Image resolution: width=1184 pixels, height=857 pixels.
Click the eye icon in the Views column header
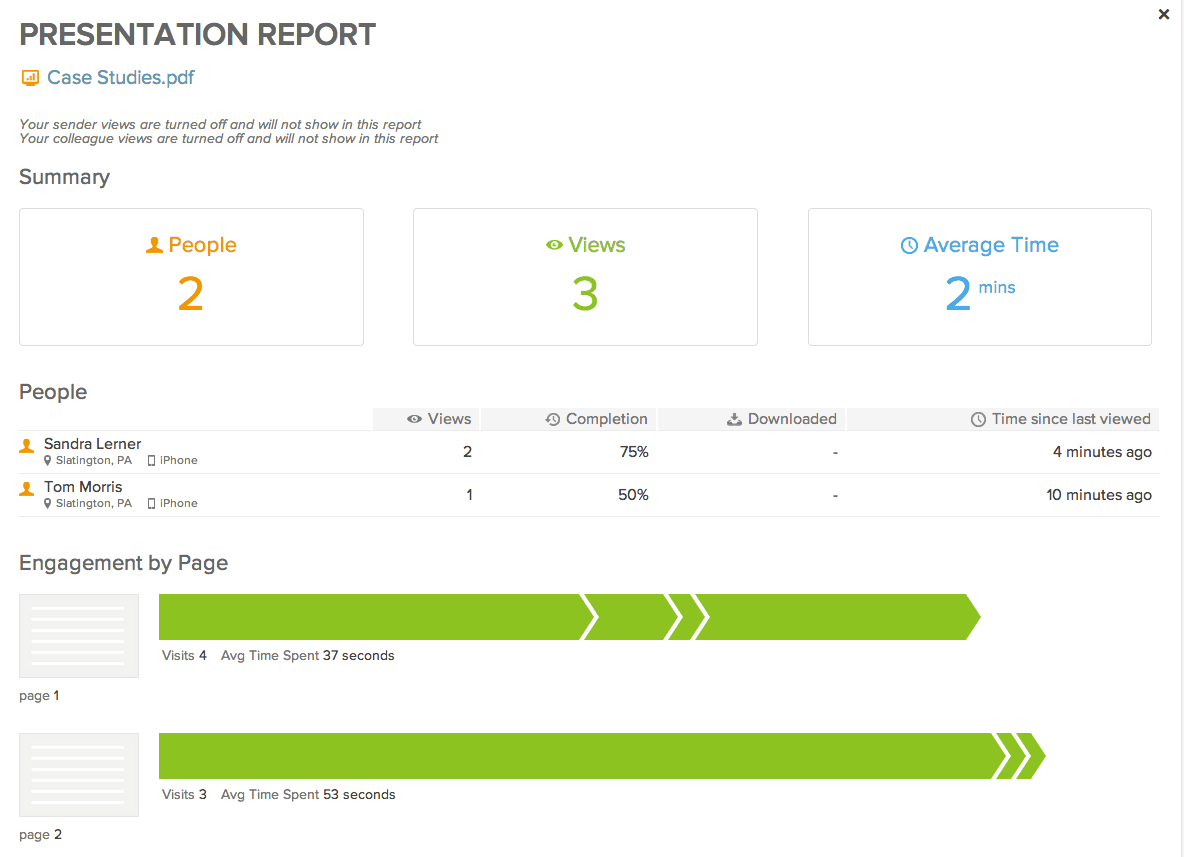tap(417, 418)
